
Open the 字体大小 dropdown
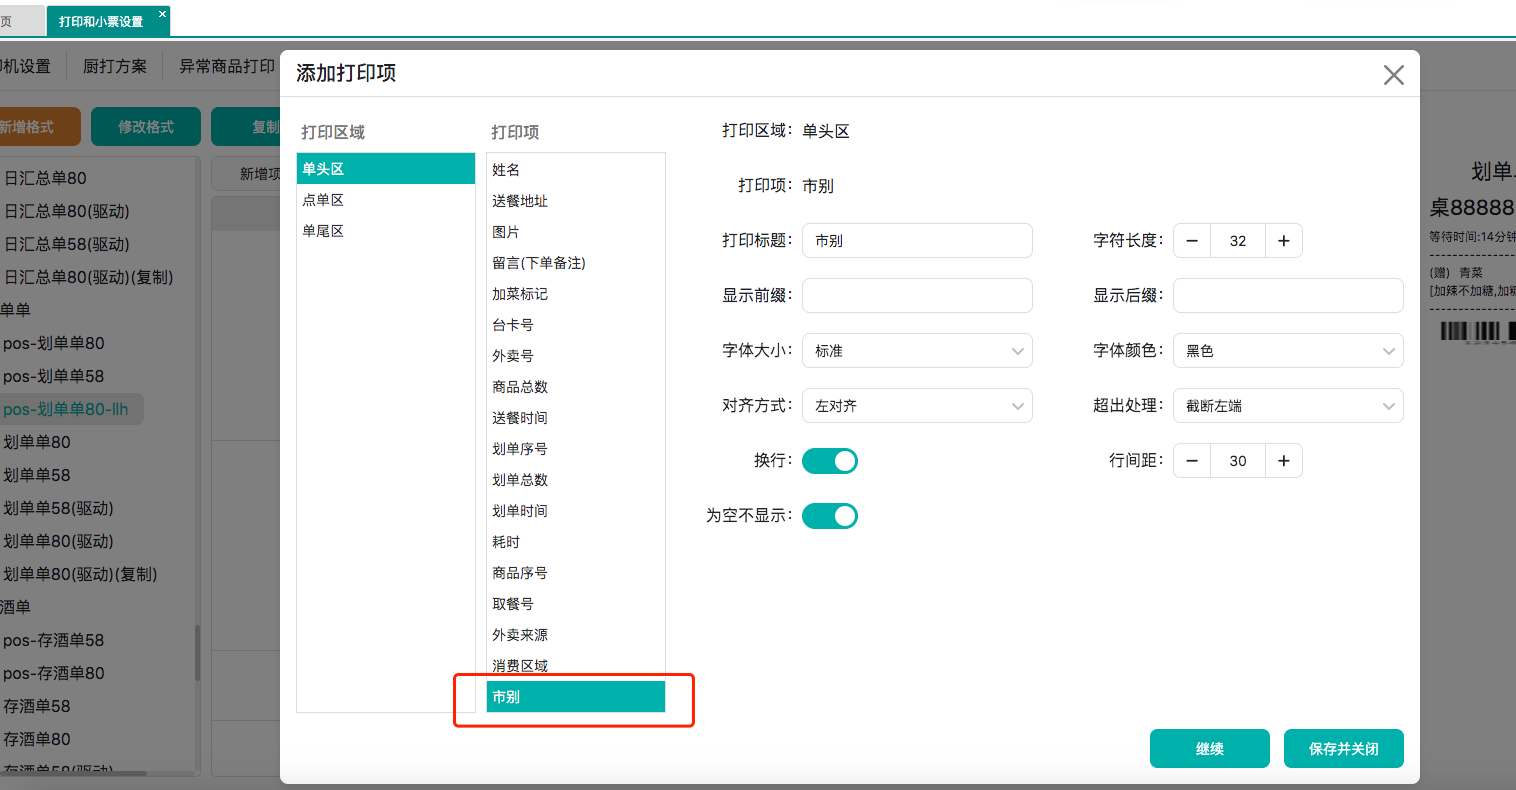point(917,351)
